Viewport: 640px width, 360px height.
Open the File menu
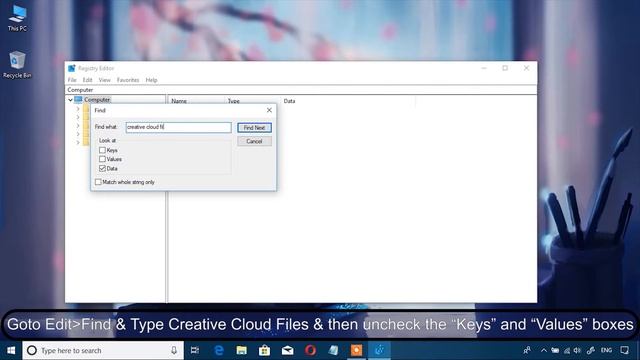pos(72,80)
